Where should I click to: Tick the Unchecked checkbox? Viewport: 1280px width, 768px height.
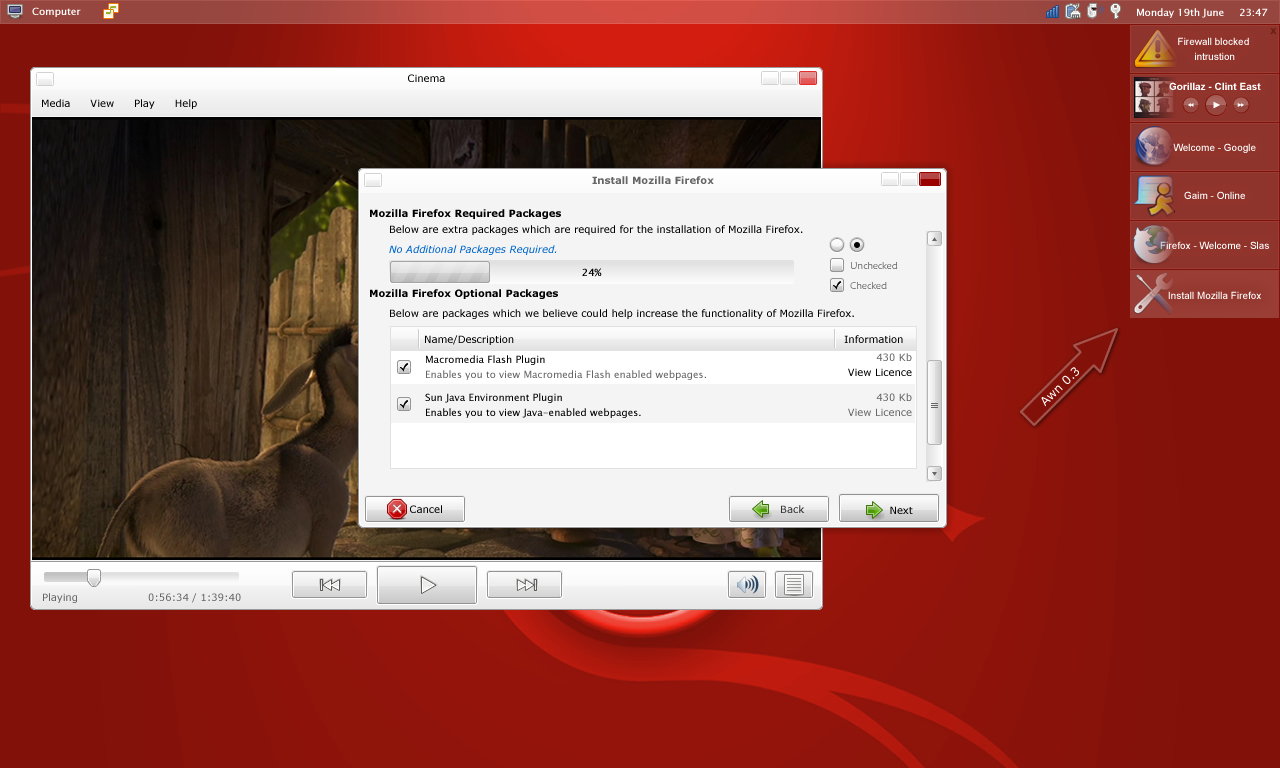coord(837,265)
